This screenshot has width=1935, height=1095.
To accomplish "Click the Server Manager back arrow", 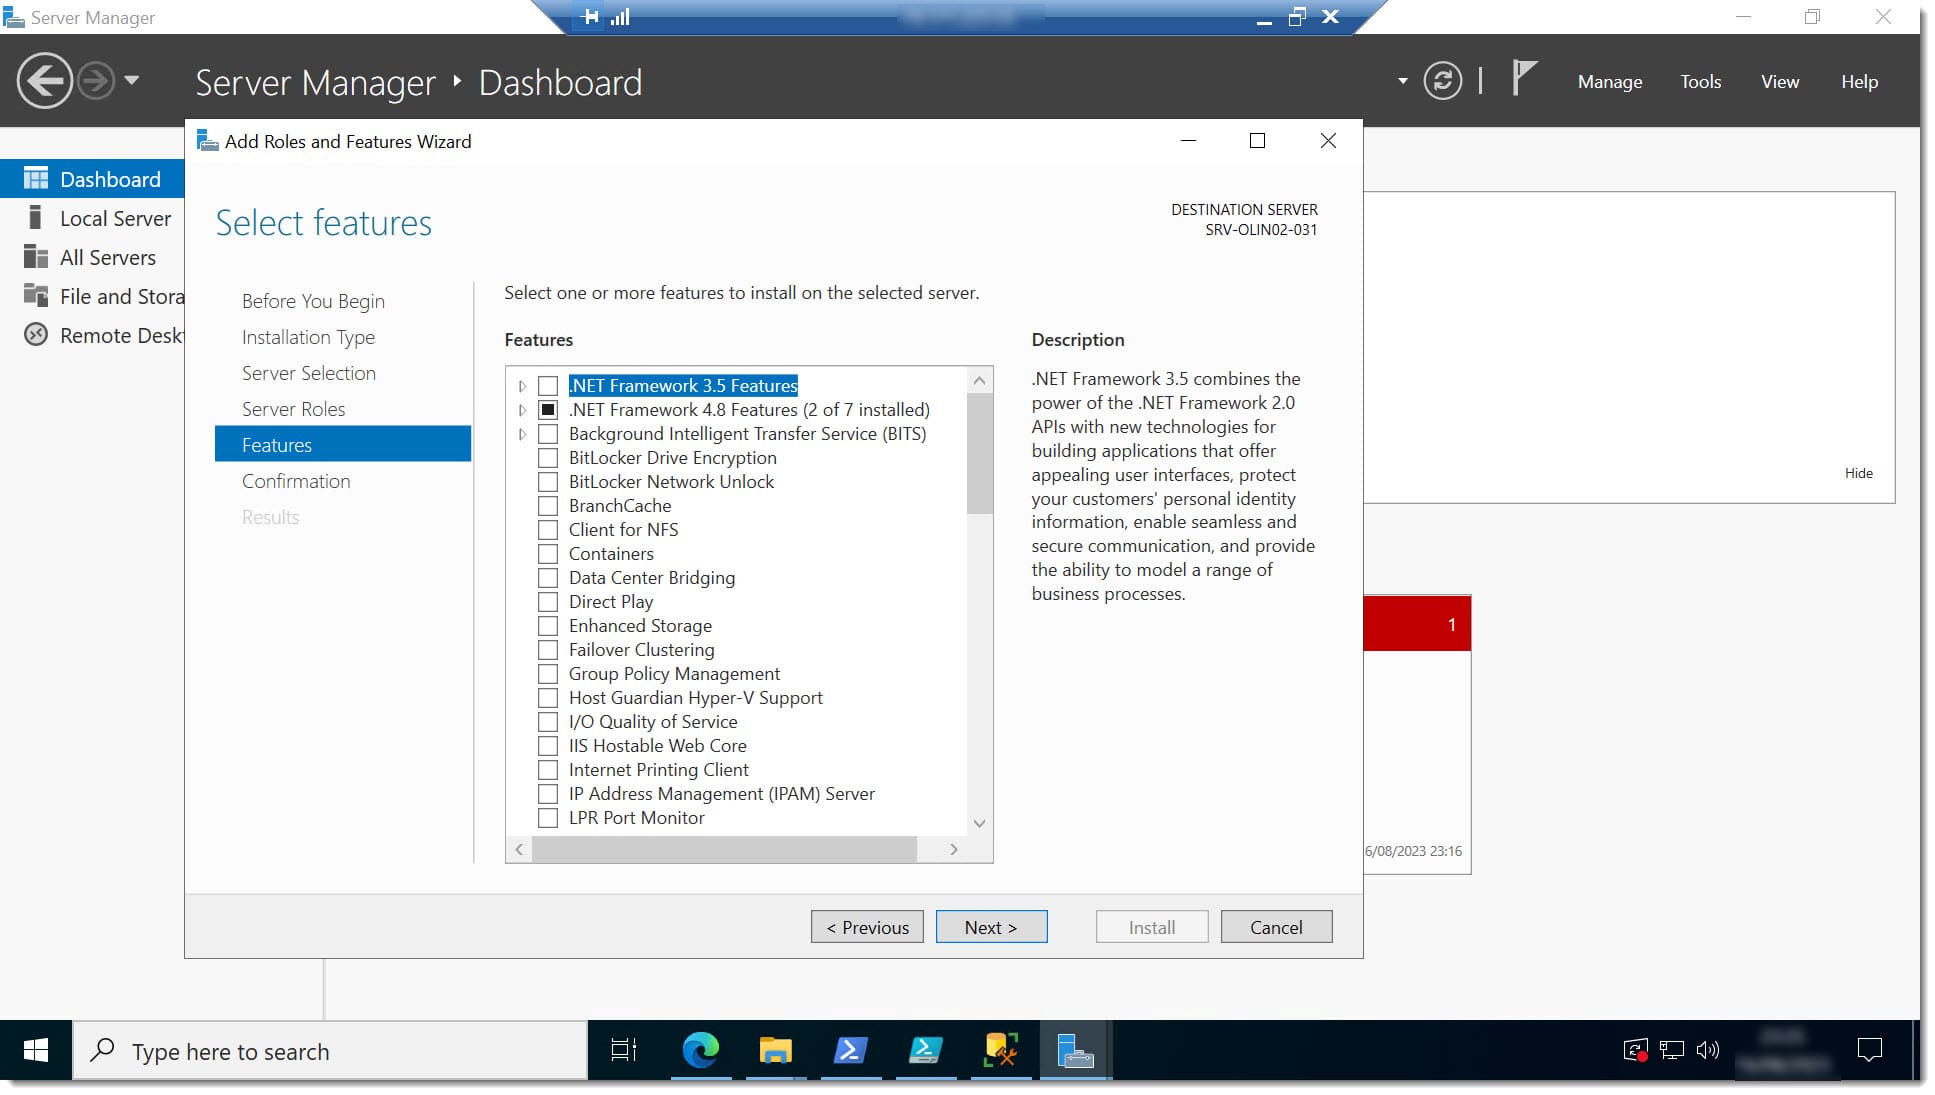I will coord(44,81).
